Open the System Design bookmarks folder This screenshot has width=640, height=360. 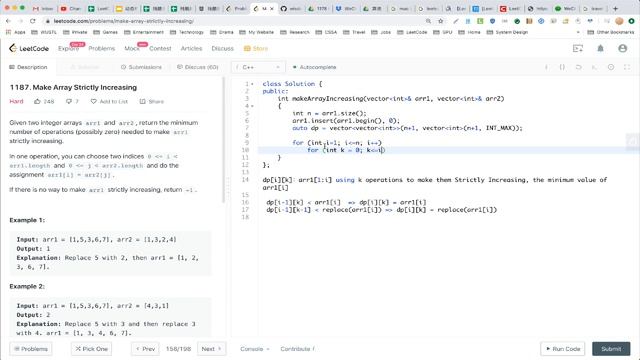tap(507, 32)
